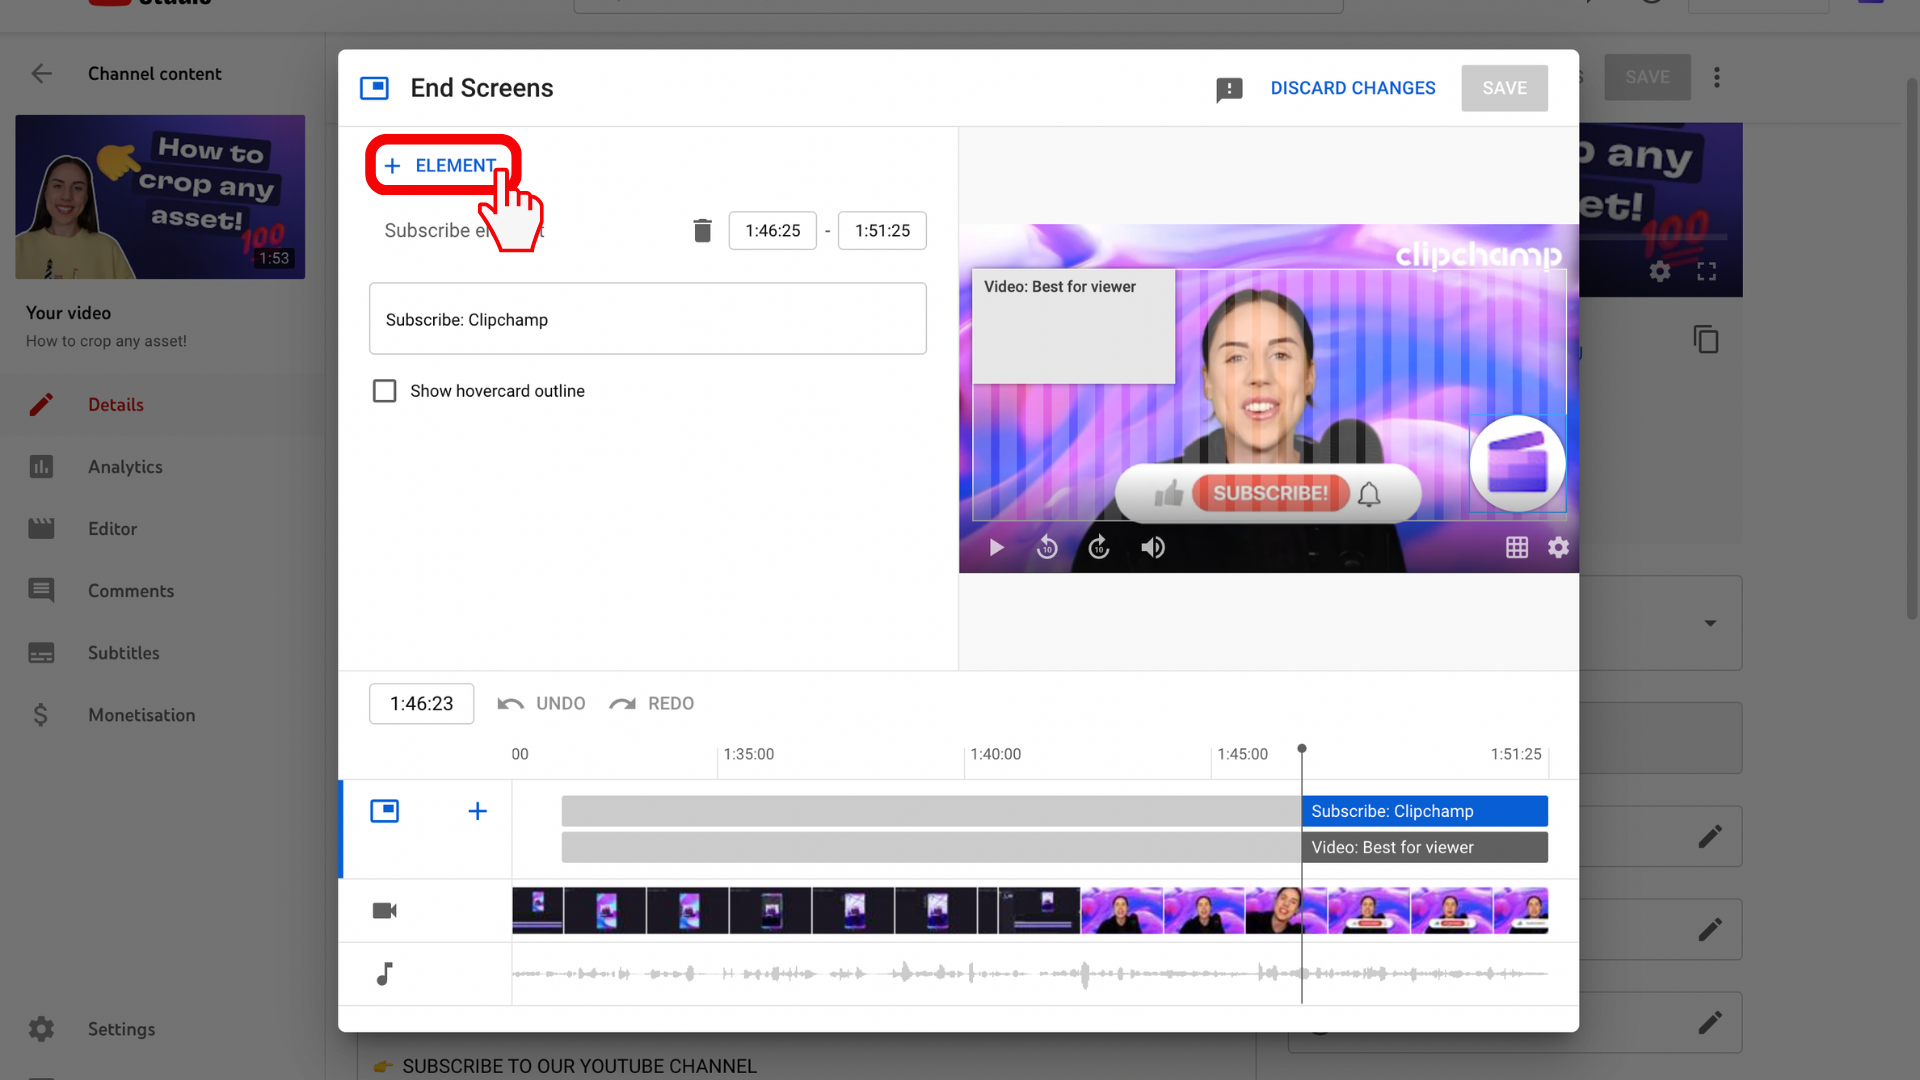Click the plus icon on end screen track
This screenshot has width=1920, height=1080.
tap(478, 811)
